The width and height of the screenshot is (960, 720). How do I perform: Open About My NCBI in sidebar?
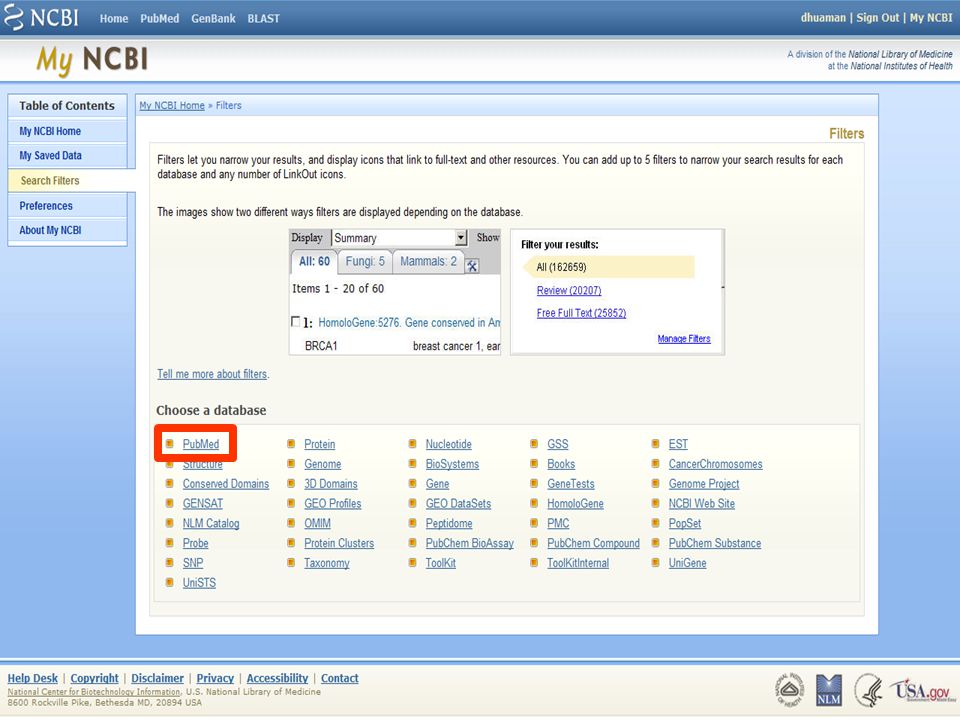[67, 230]
